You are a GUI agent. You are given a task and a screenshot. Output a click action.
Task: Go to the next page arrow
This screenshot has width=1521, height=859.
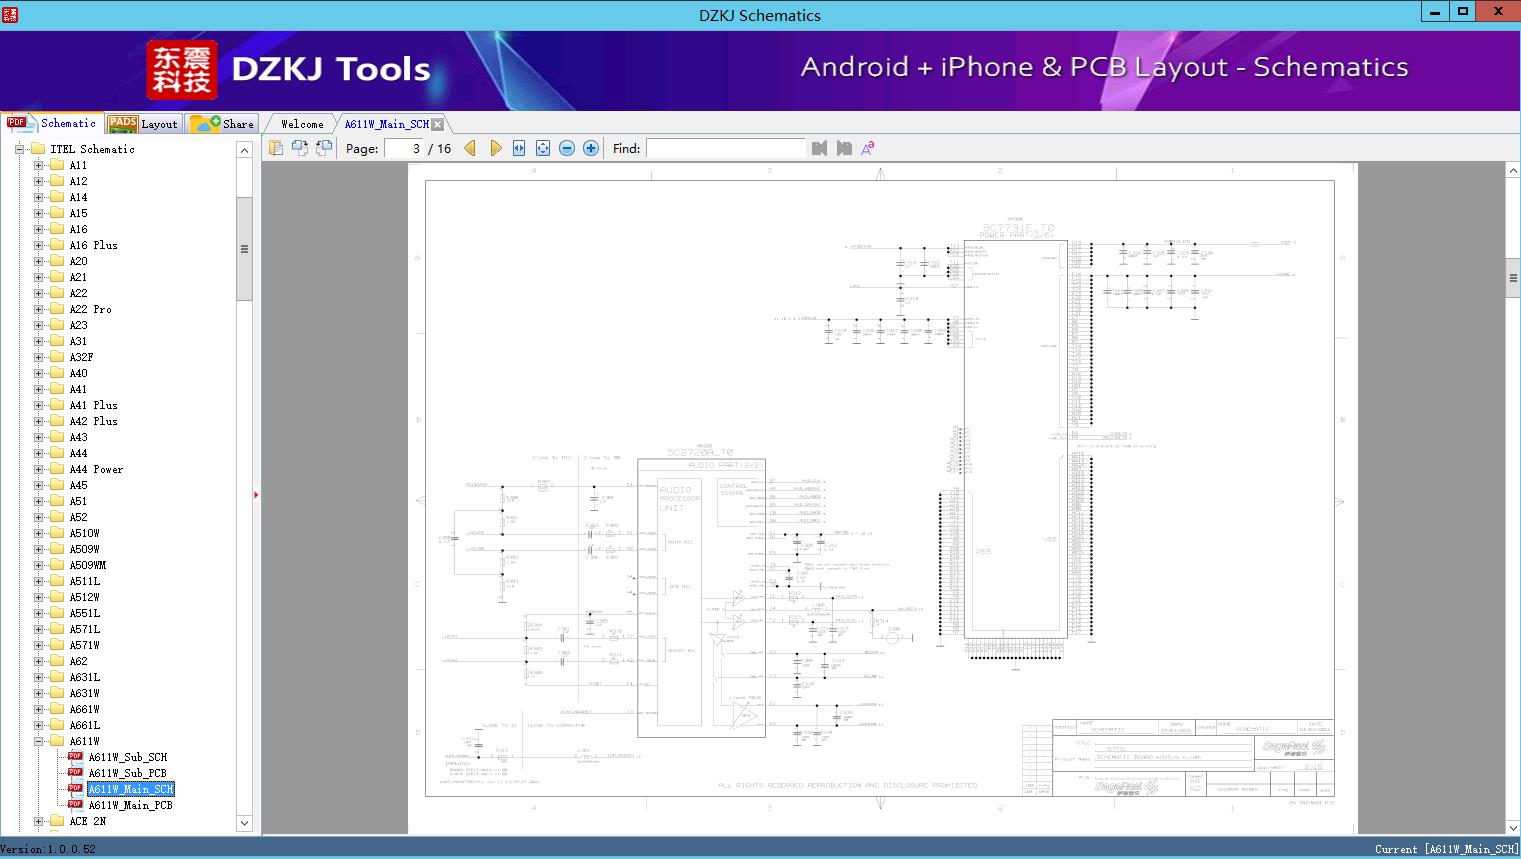click(495, 148)
